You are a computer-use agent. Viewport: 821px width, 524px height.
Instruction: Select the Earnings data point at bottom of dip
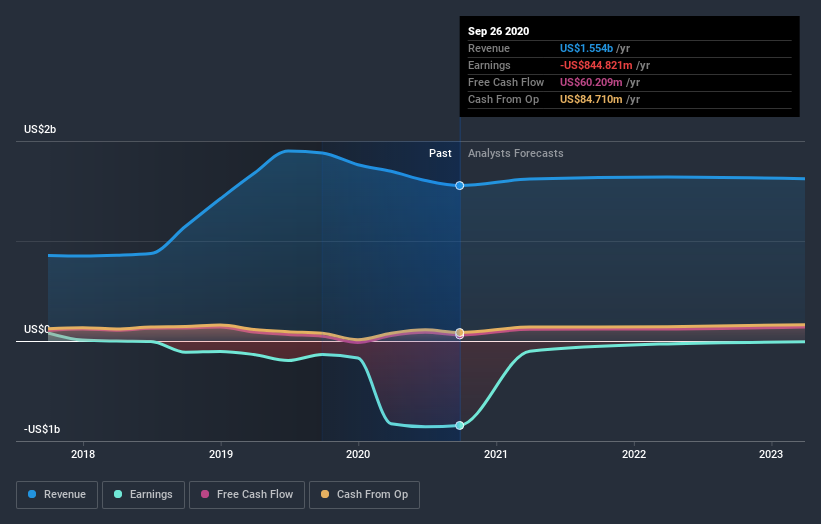(x=460, y=426)
